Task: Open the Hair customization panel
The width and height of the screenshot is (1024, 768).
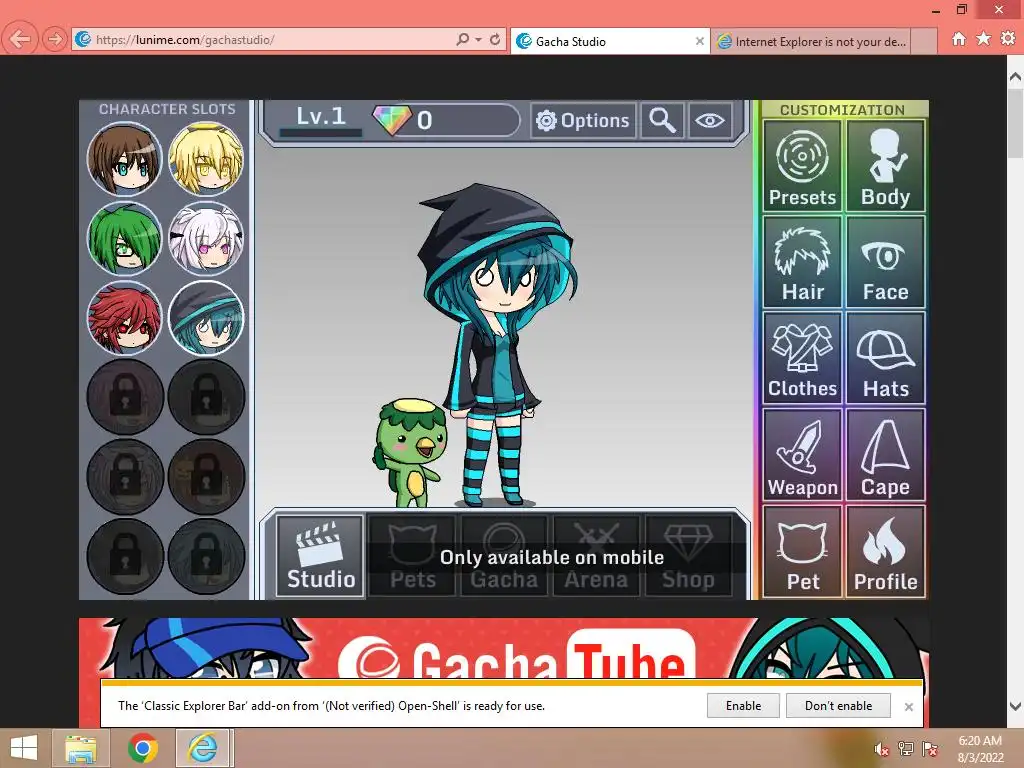Action: [802, 262]
